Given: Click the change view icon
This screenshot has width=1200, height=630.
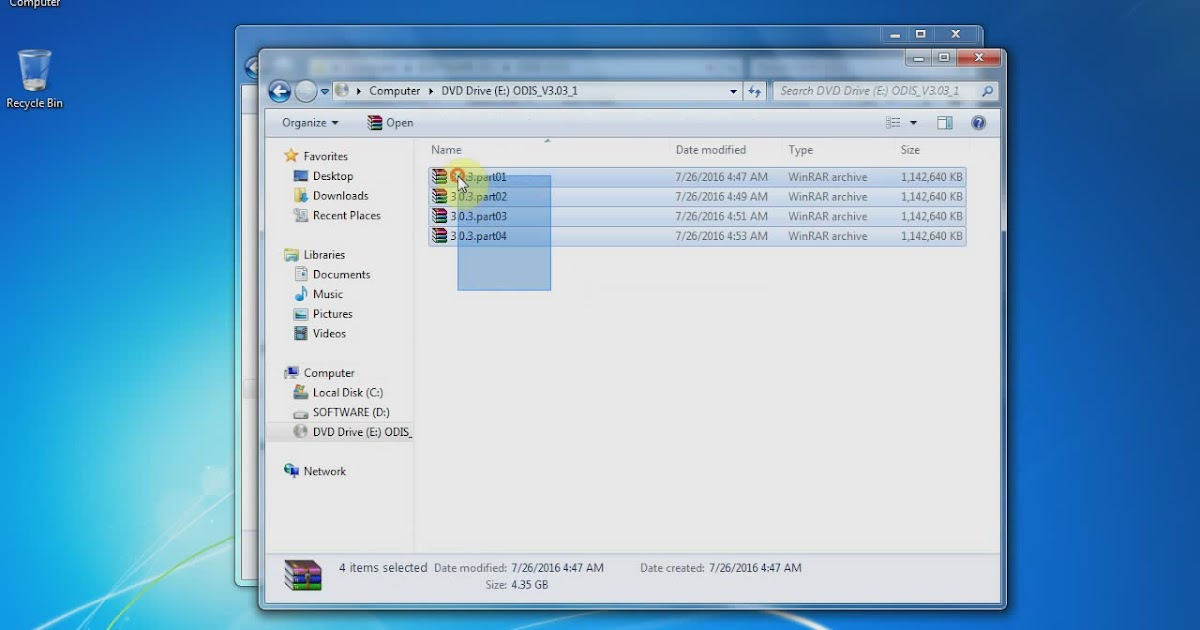Looking at the screenshot, I should pyautogui.click(x=894, y=123).
